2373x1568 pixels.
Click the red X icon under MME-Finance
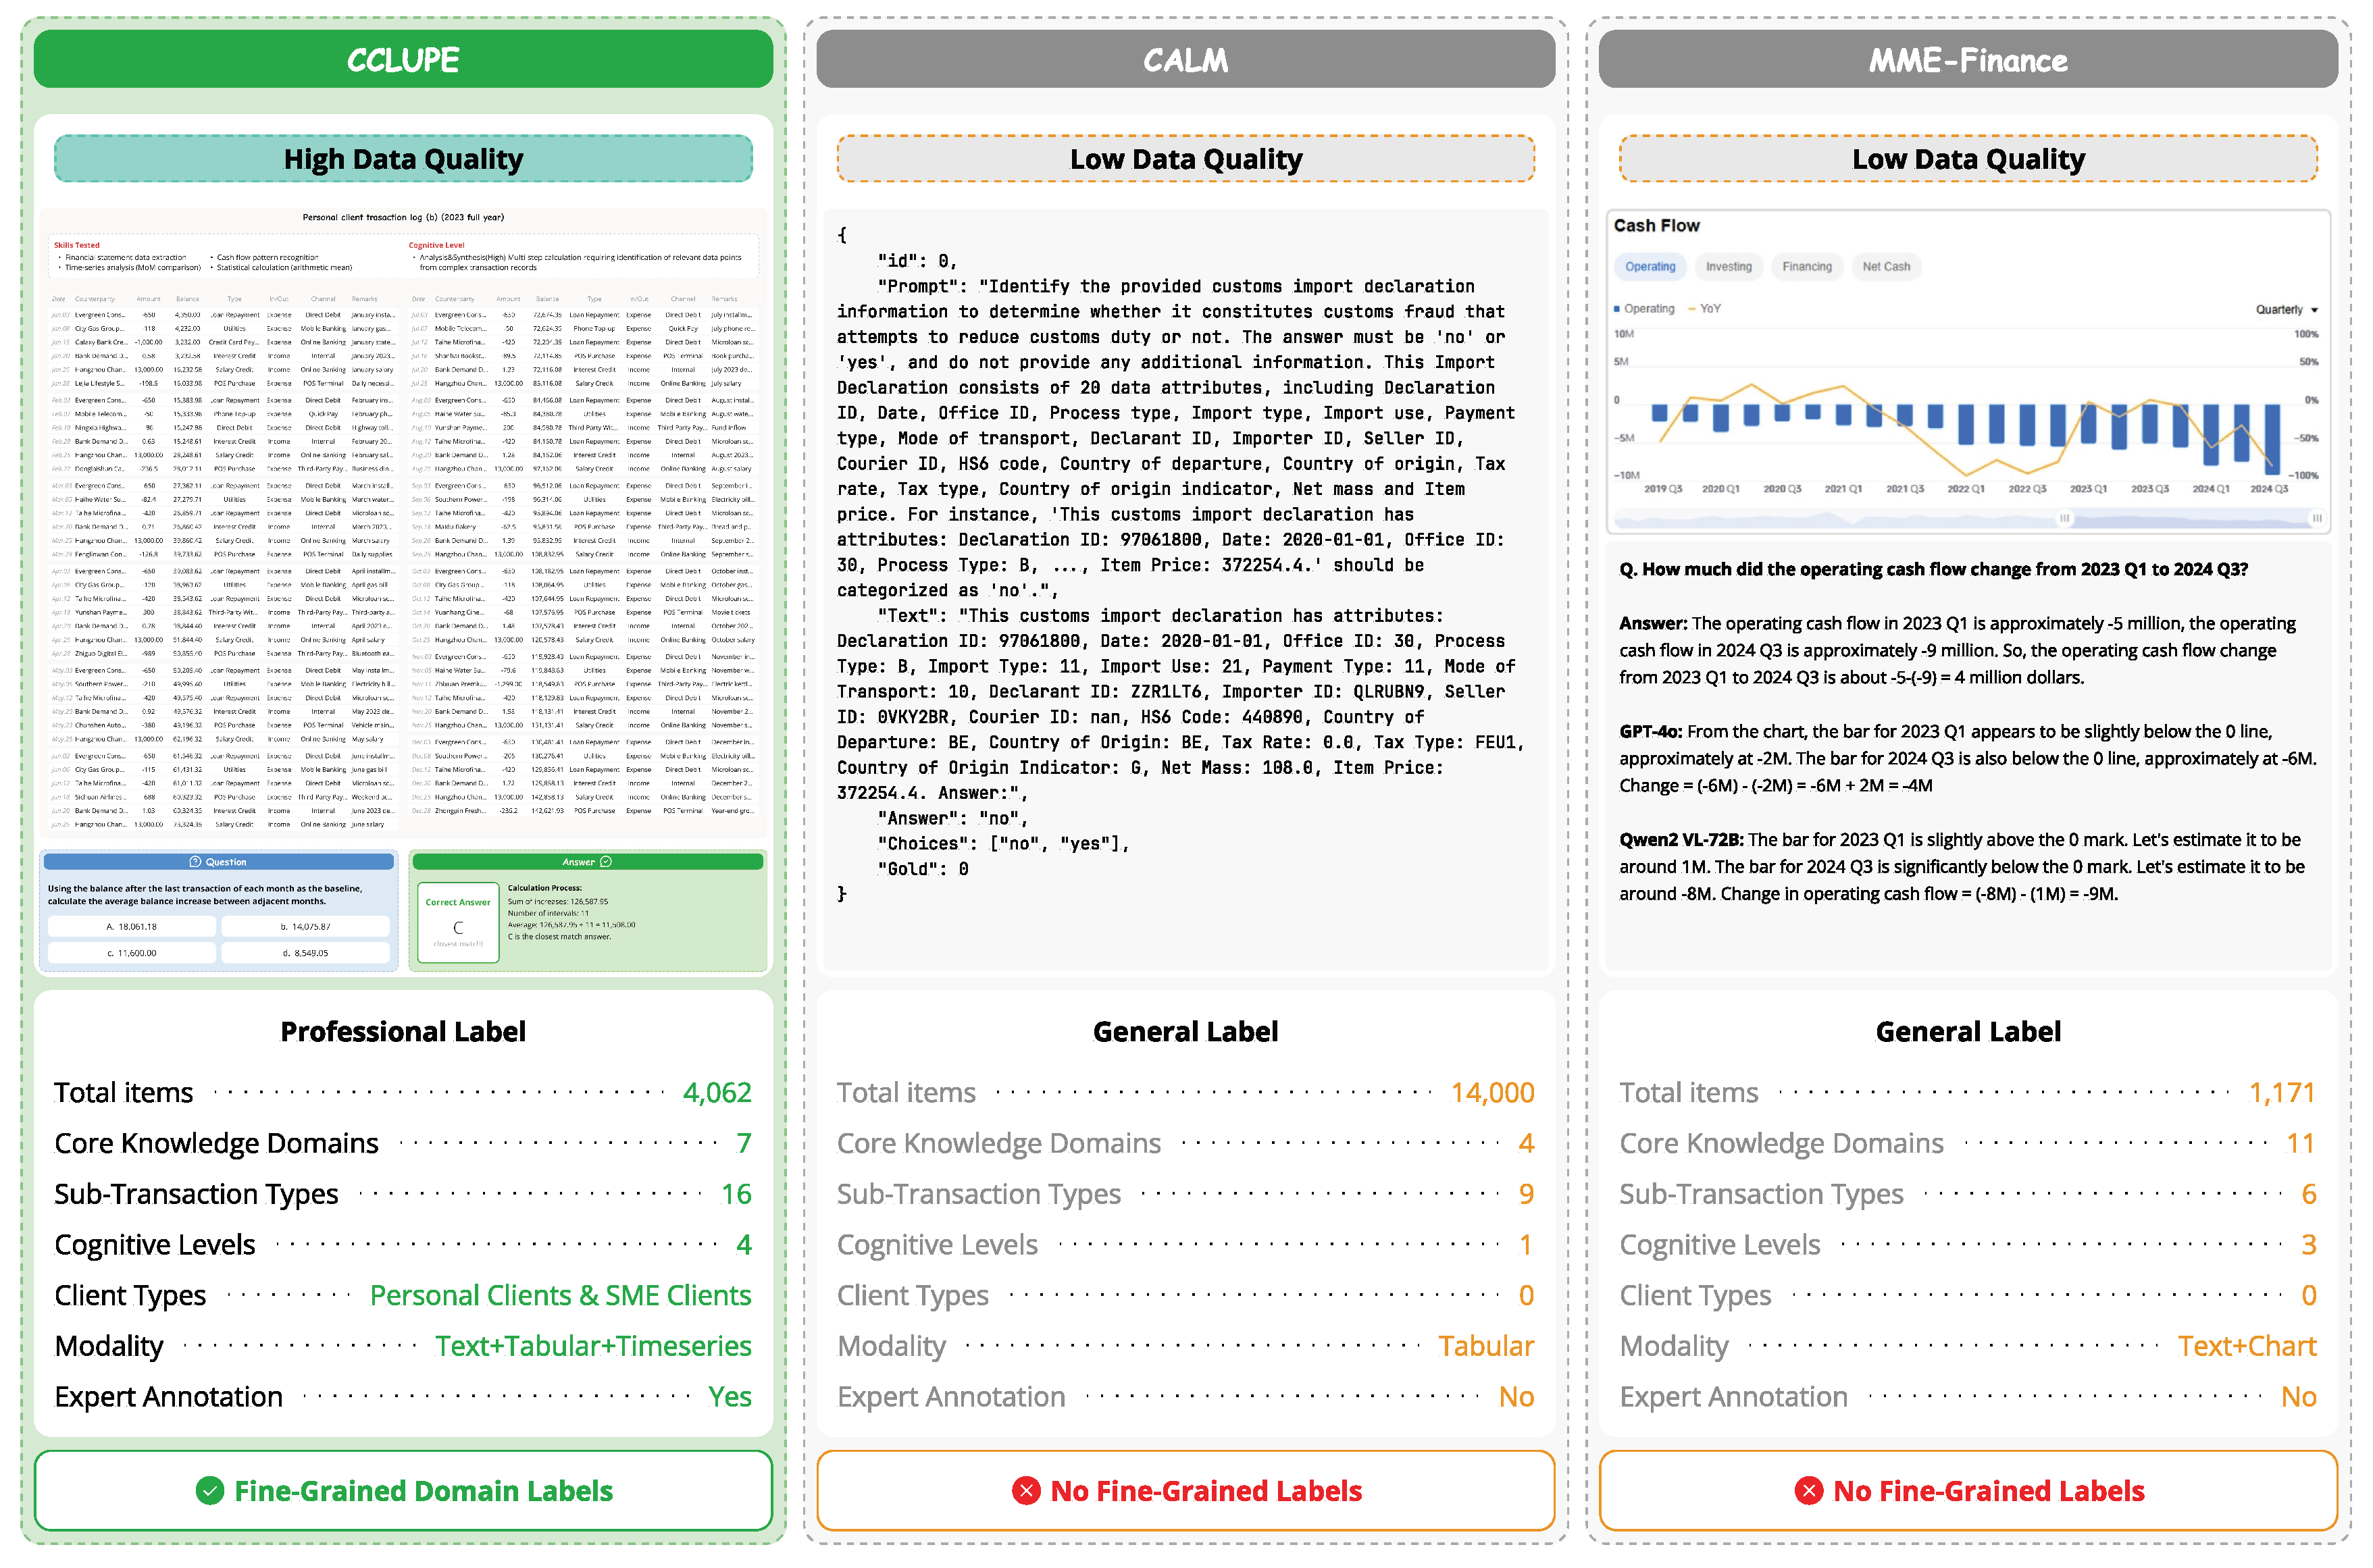(x=1808, y=1491)
